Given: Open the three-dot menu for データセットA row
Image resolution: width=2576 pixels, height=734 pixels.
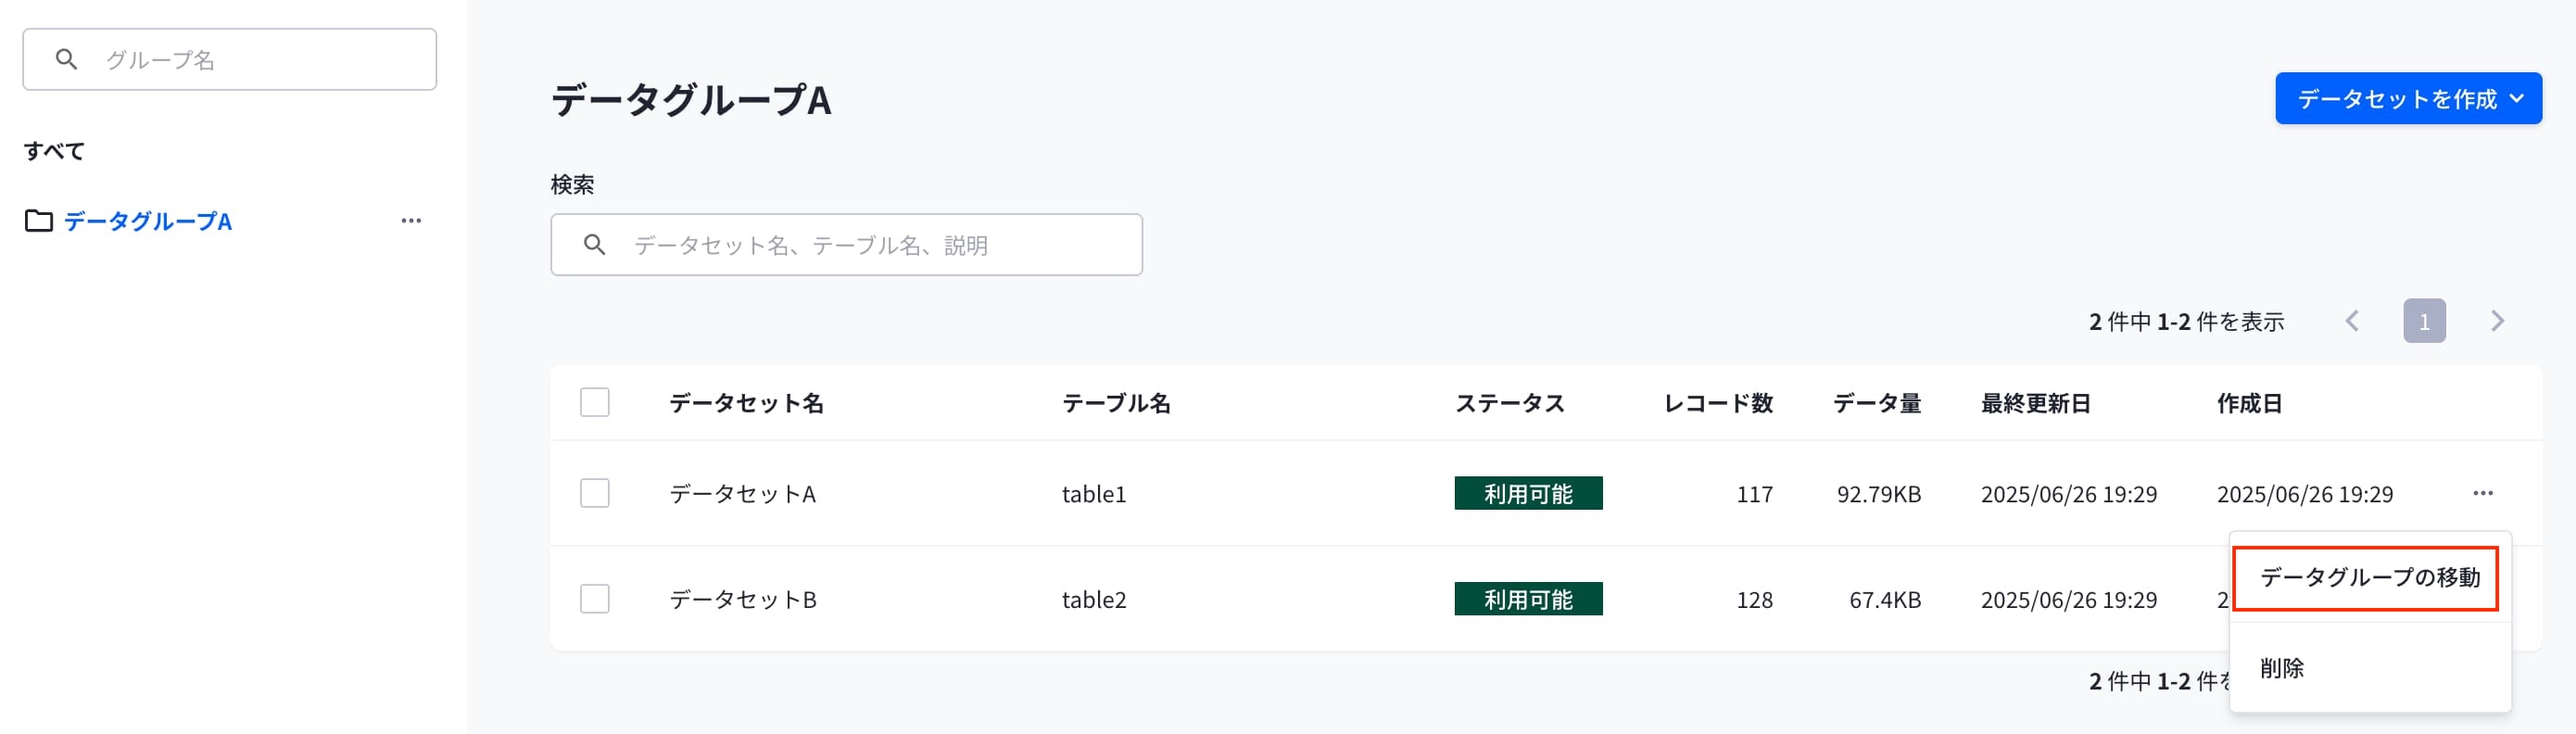Looking at the screenshot, I should [x=2482, y=493].
